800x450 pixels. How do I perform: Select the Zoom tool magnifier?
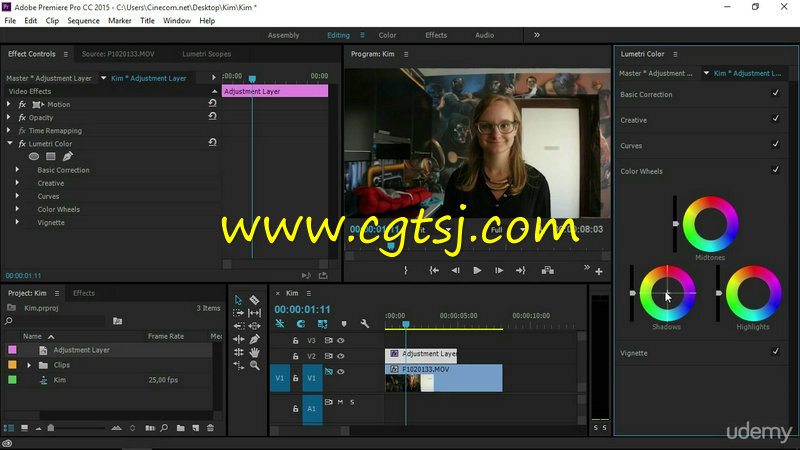click(255, 365)
